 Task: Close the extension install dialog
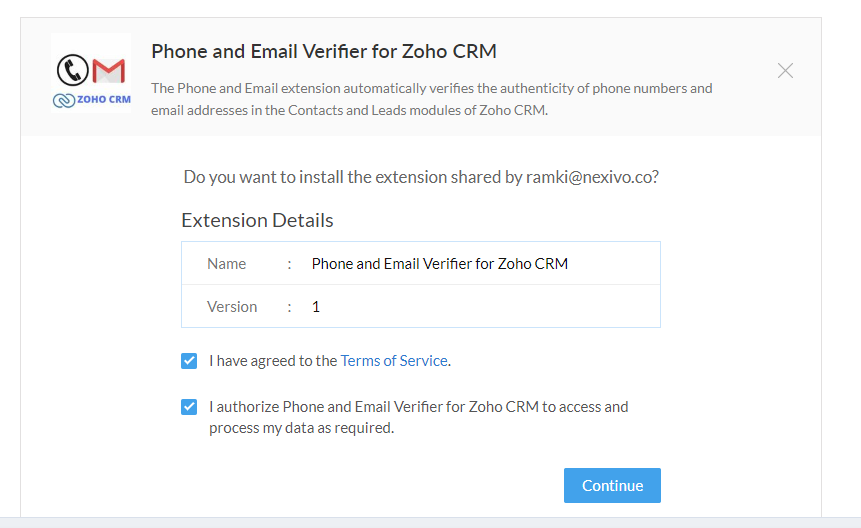point(785,70)
